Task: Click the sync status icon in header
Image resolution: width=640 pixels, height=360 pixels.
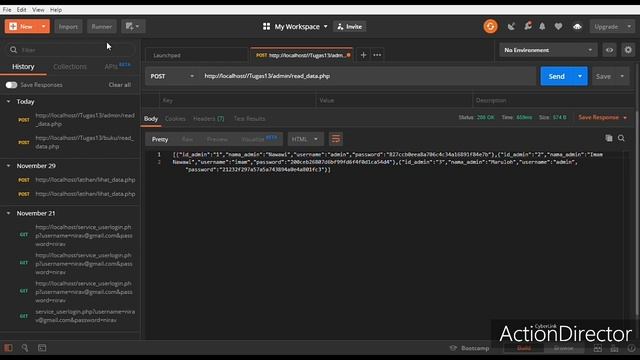Action: pyautogui.click(x=490, y=27)
